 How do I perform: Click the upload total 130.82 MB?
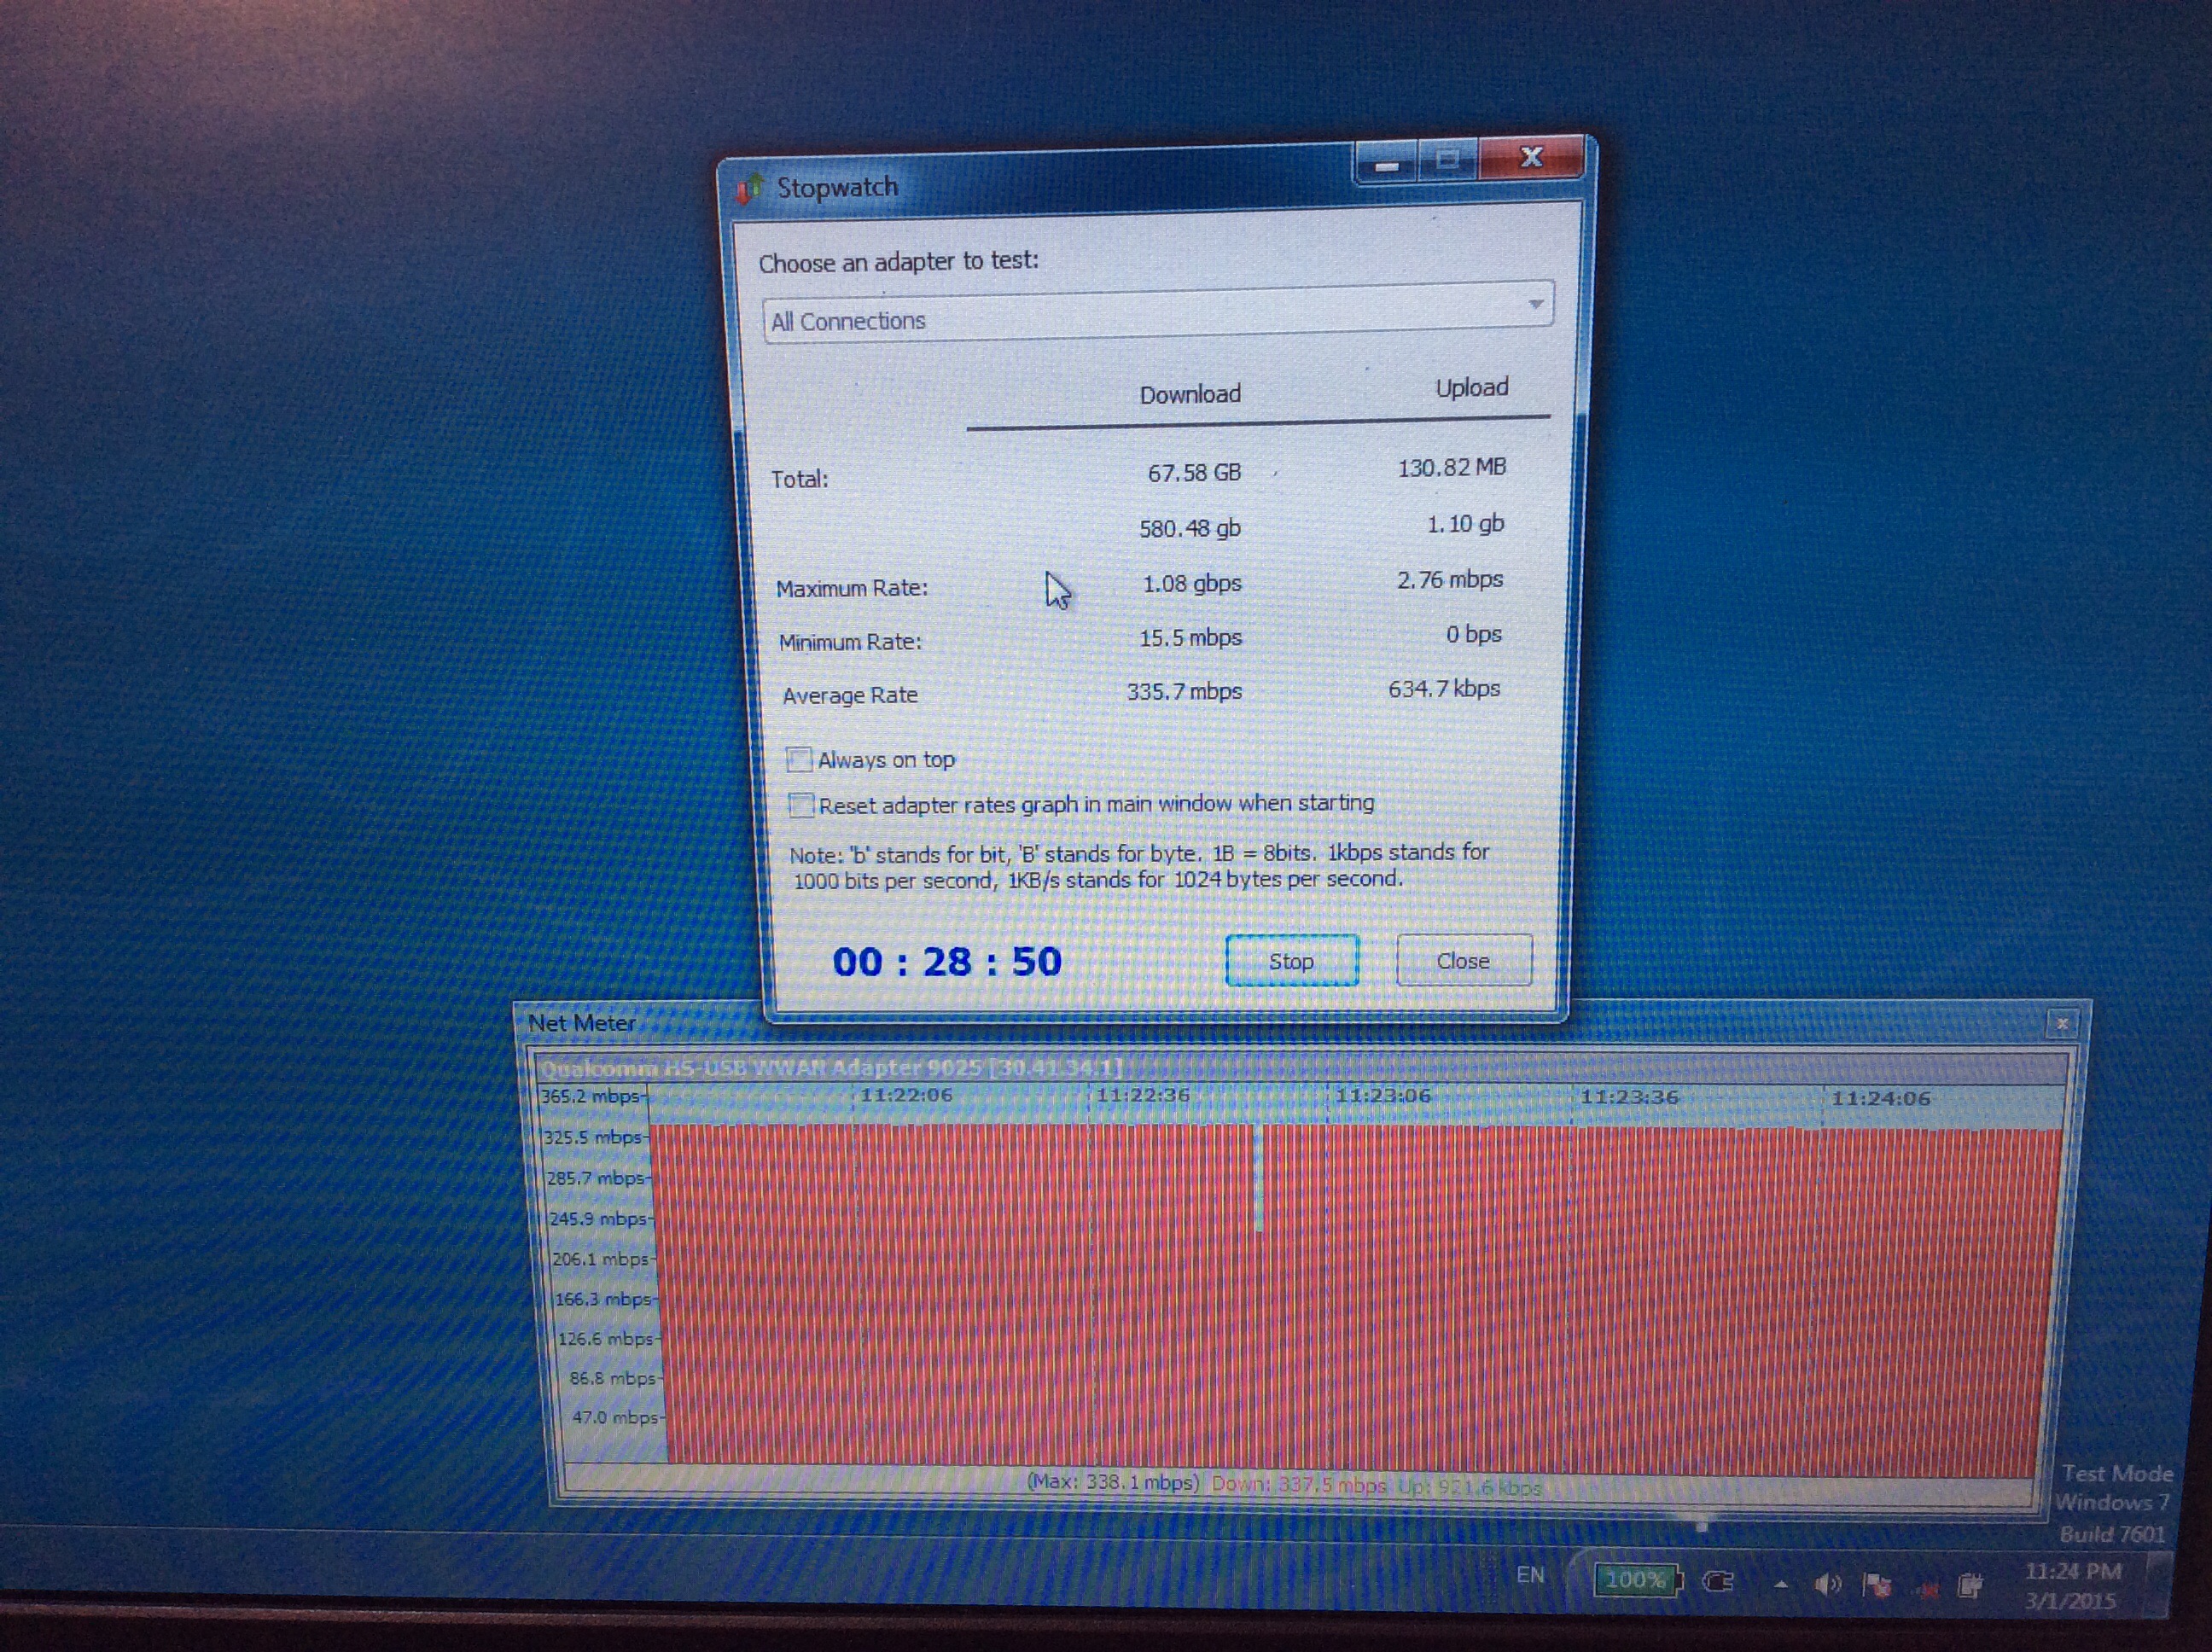coord(1451,467)
